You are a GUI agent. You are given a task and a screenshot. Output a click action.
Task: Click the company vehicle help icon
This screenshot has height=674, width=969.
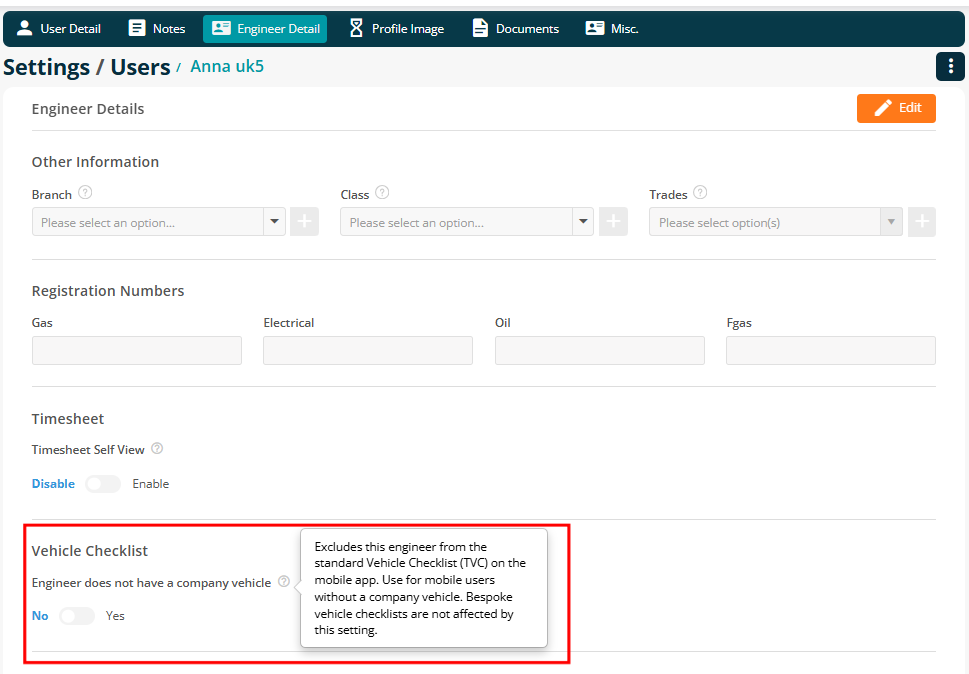pyautogui.click(x=284, y=581)
